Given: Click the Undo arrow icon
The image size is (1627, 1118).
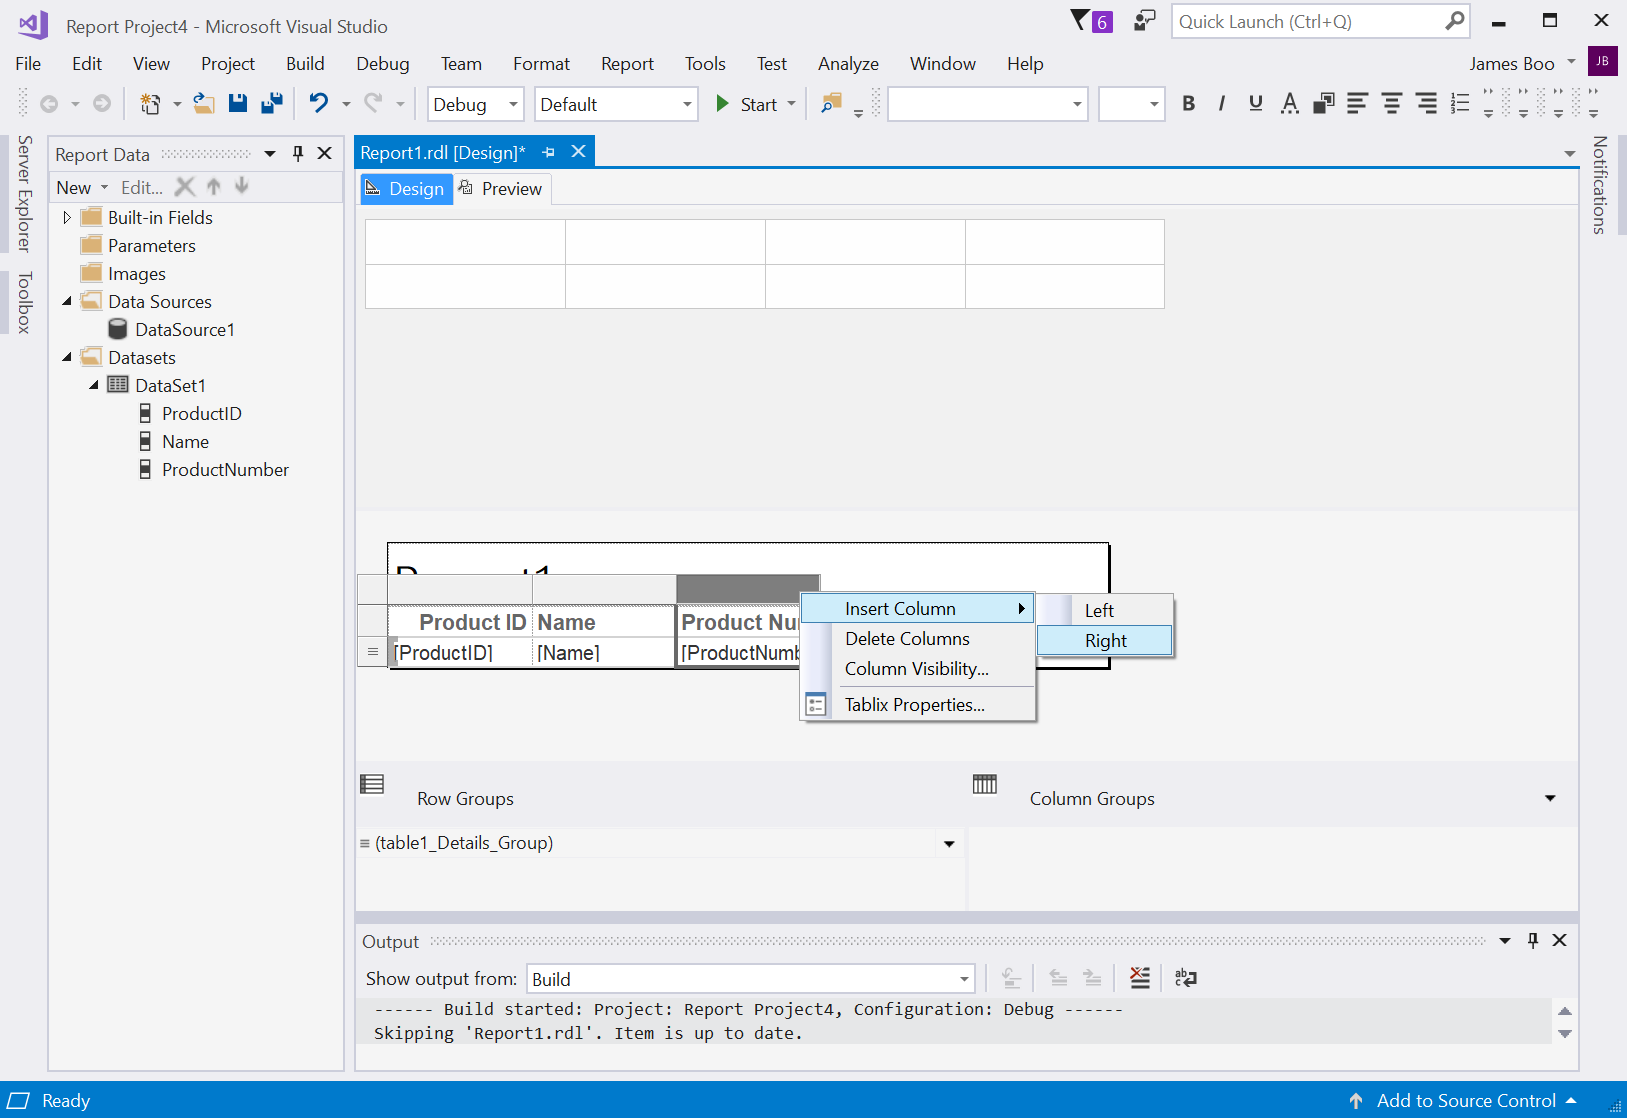Looking at the screenshot, I should pos(319,103).
